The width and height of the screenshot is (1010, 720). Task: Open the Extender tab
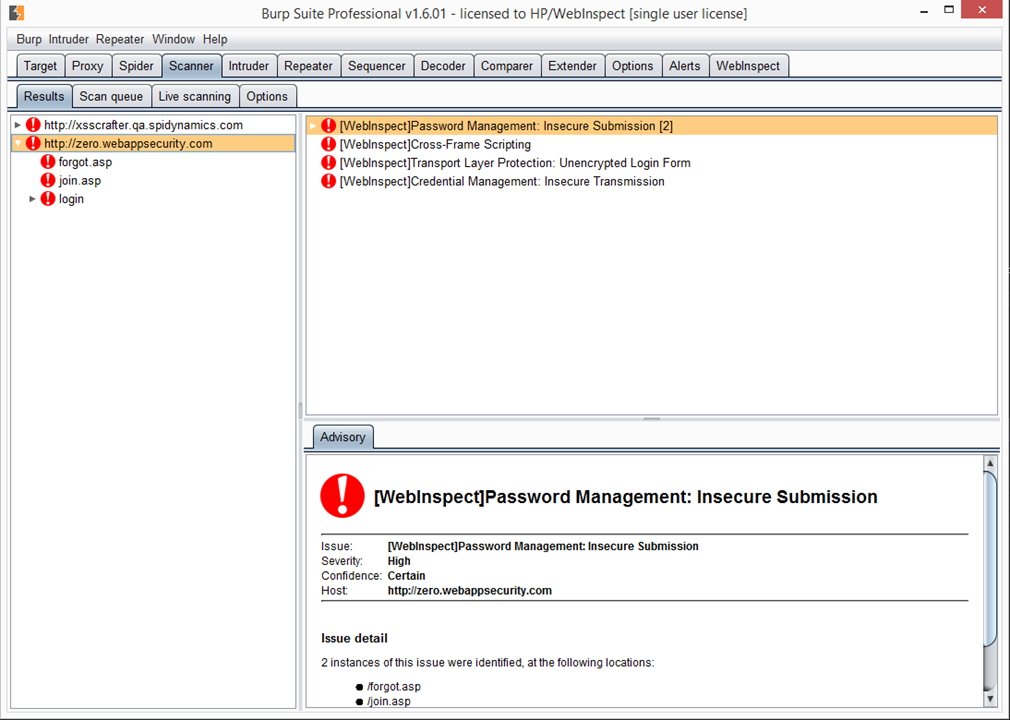(x=573, y=66)
